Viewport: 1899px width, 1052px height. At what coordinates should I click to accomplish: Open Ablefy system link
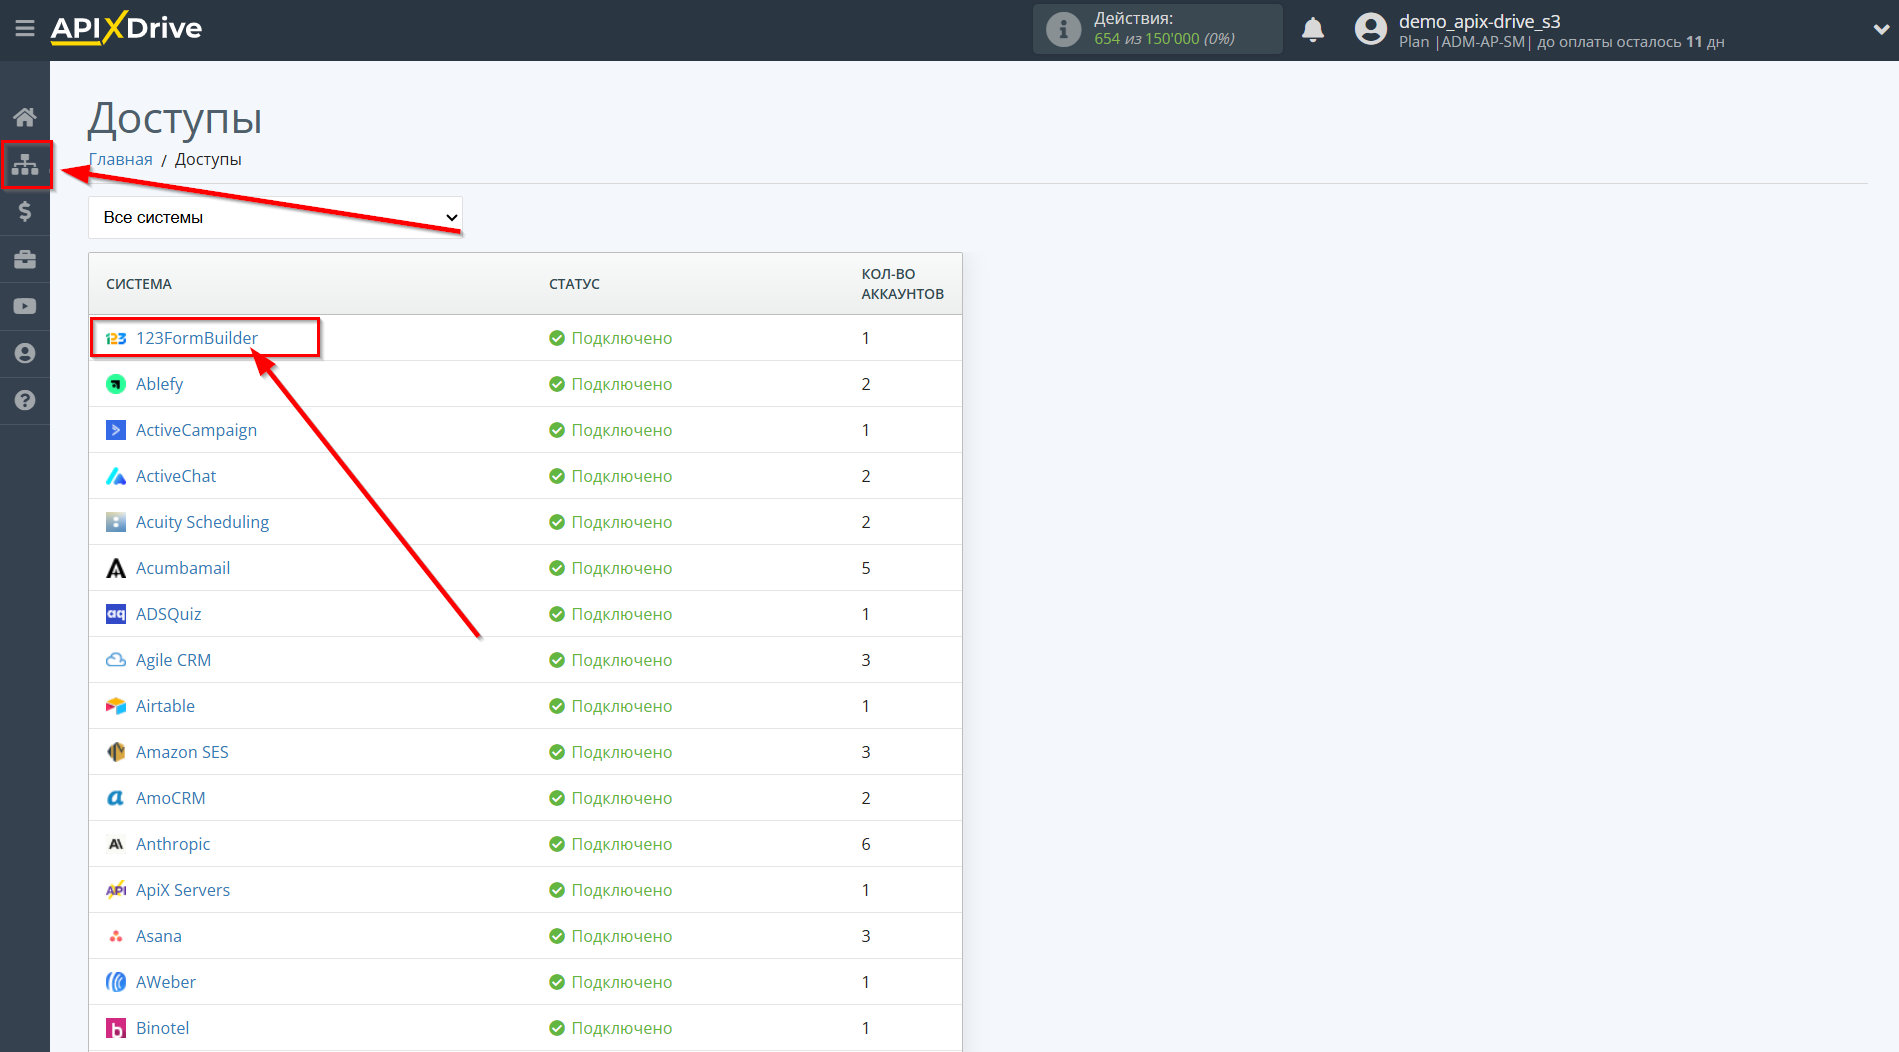[159, 384]
